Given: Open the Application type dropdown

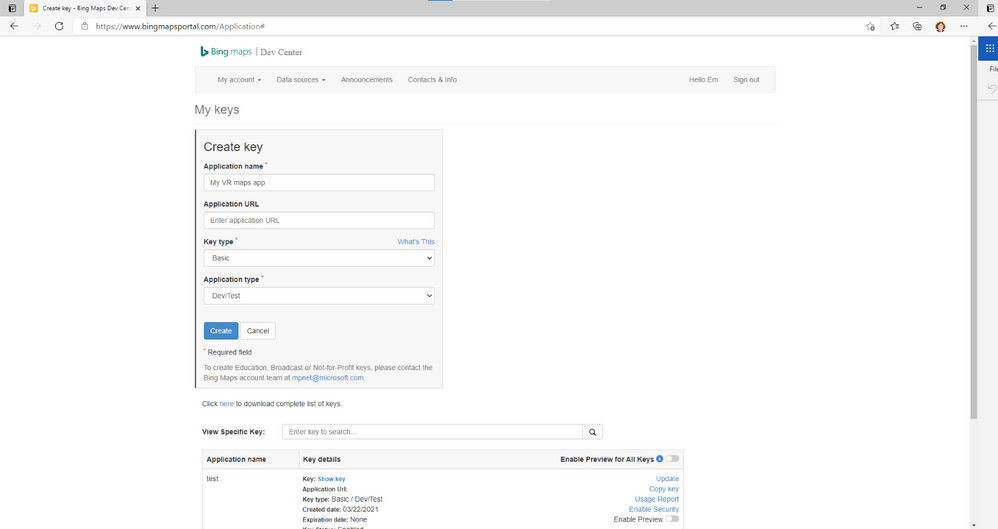Looking at the screenshot, I should pyautogui.click(x=319, y=295).
